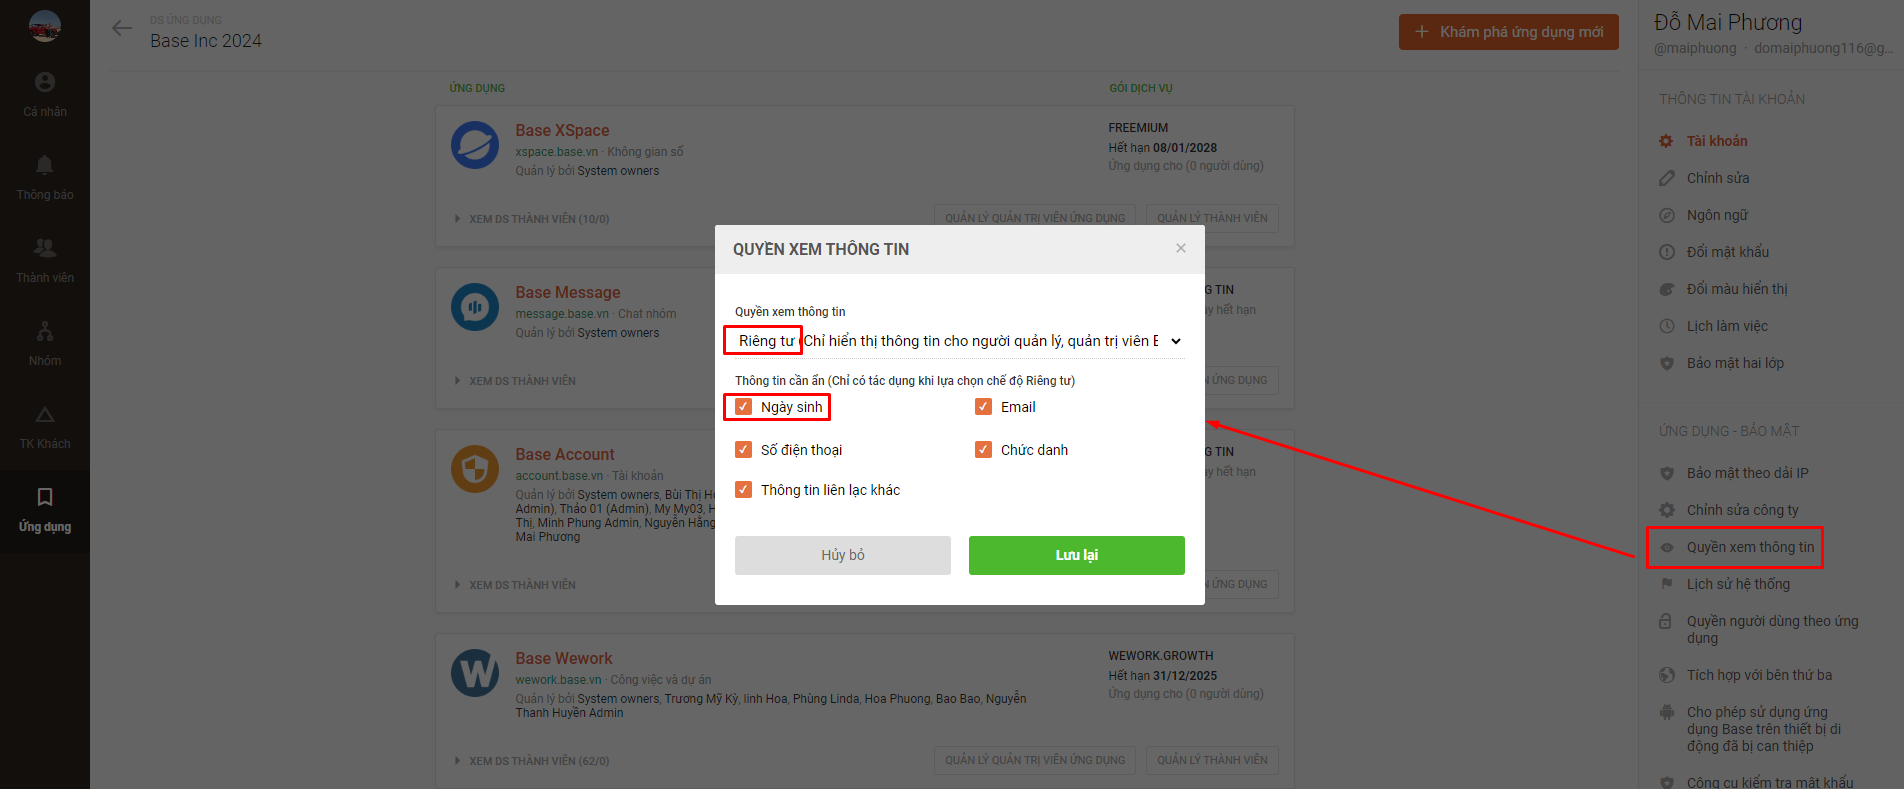Expand Xem DS thành viên under Base Message
Screen dimensions: 1904x789
[x=515, y=381]
